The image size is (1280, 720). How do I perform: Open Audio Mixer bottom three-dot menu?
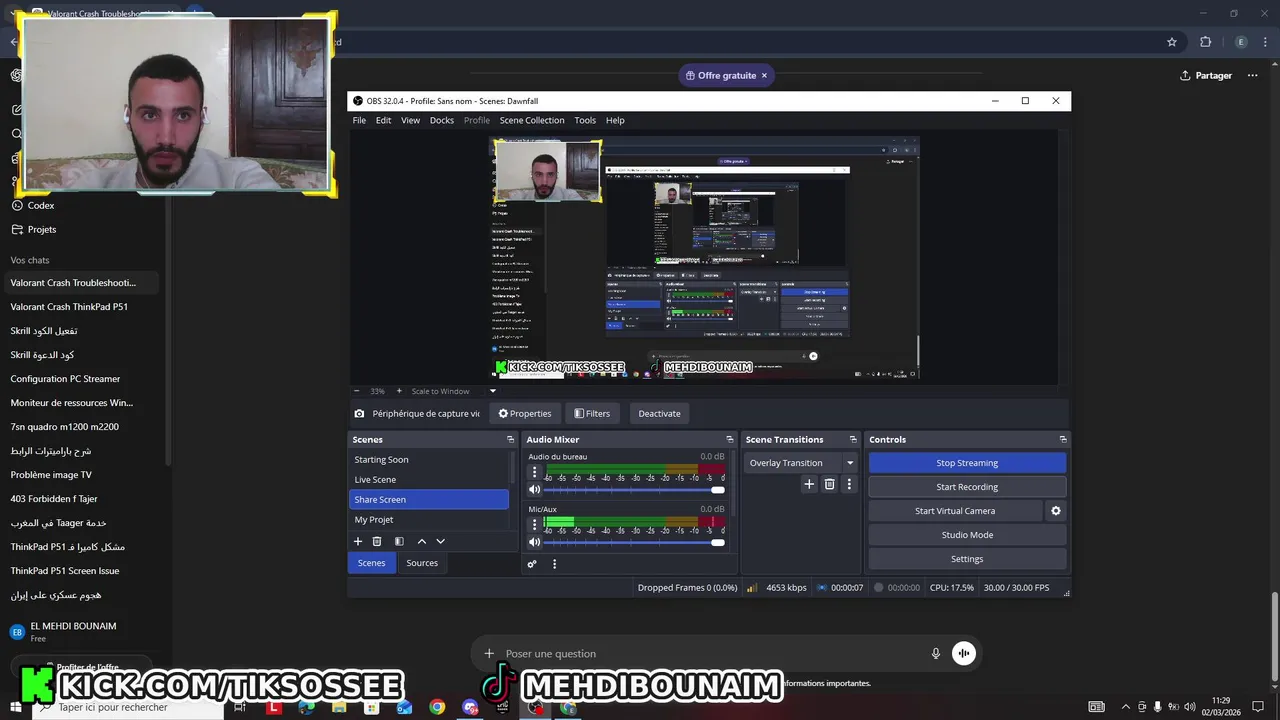554,564
